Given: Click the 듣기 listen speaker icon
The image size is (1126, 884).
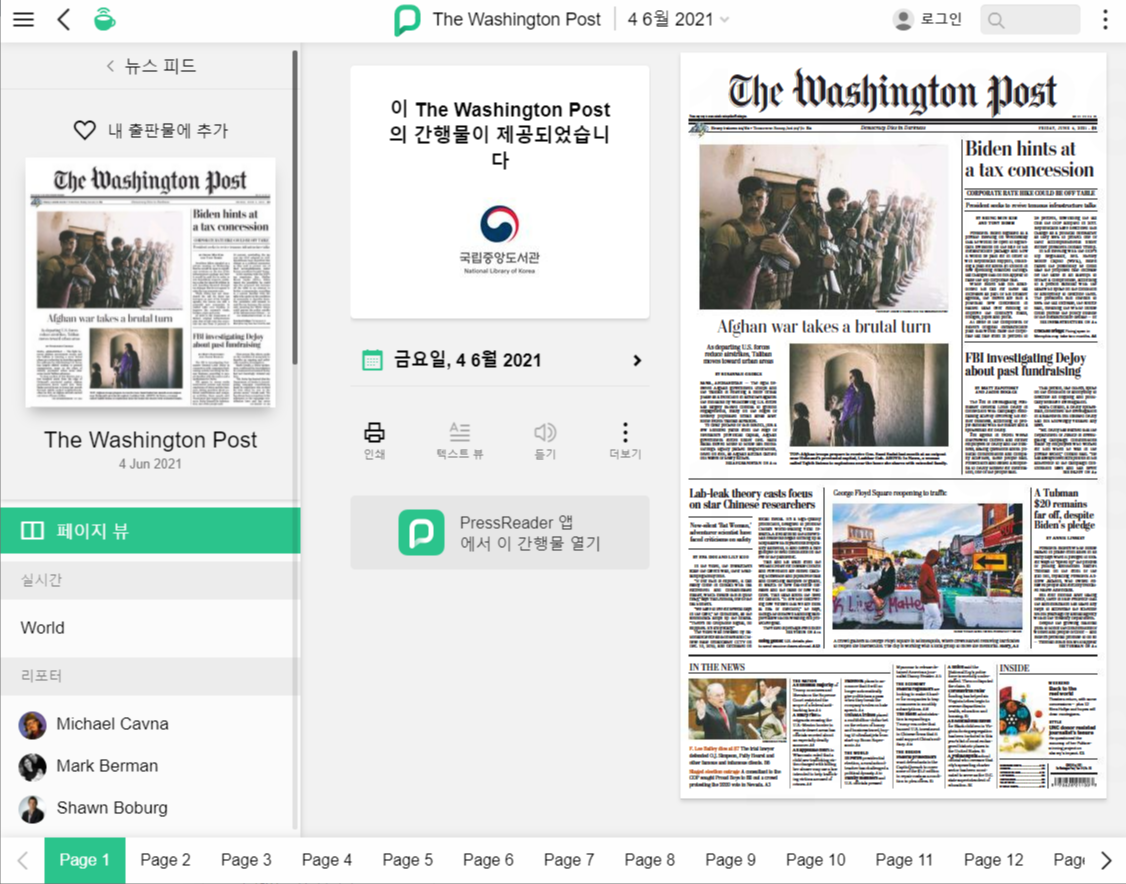Looking at the screenshot, I should (x=545, y=440).
